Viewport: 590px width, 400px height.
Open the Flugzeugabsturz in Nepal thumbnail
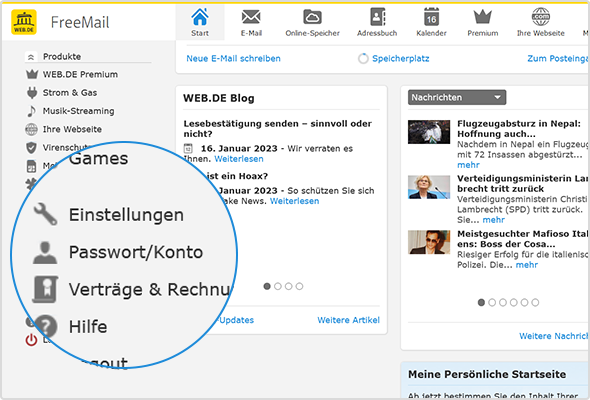coord(429,132)
